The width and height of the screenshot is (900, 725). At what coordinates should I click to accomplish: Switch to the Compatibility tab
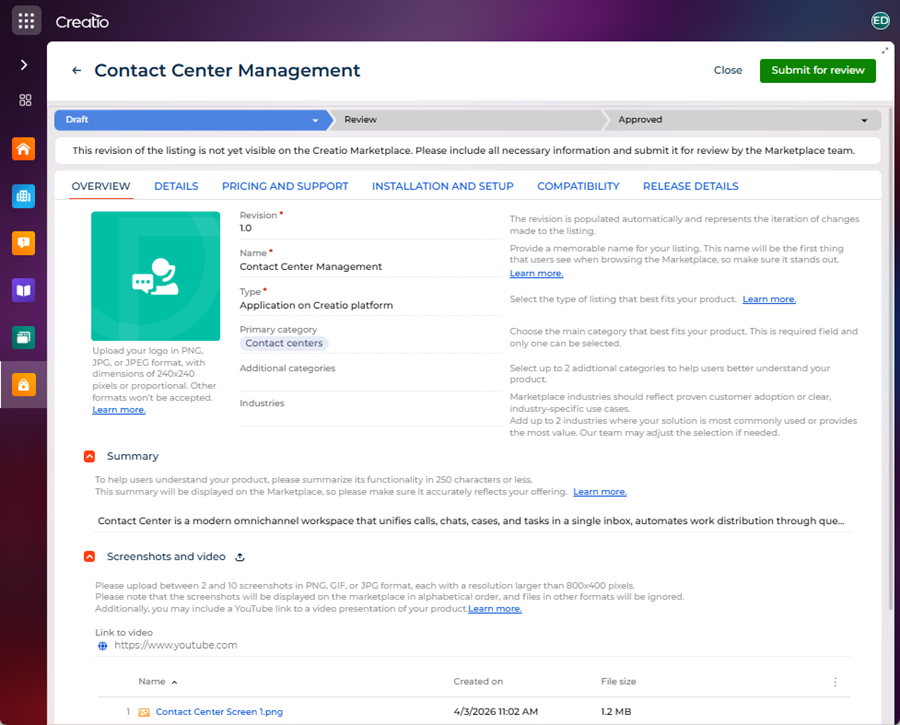[578, 186]
